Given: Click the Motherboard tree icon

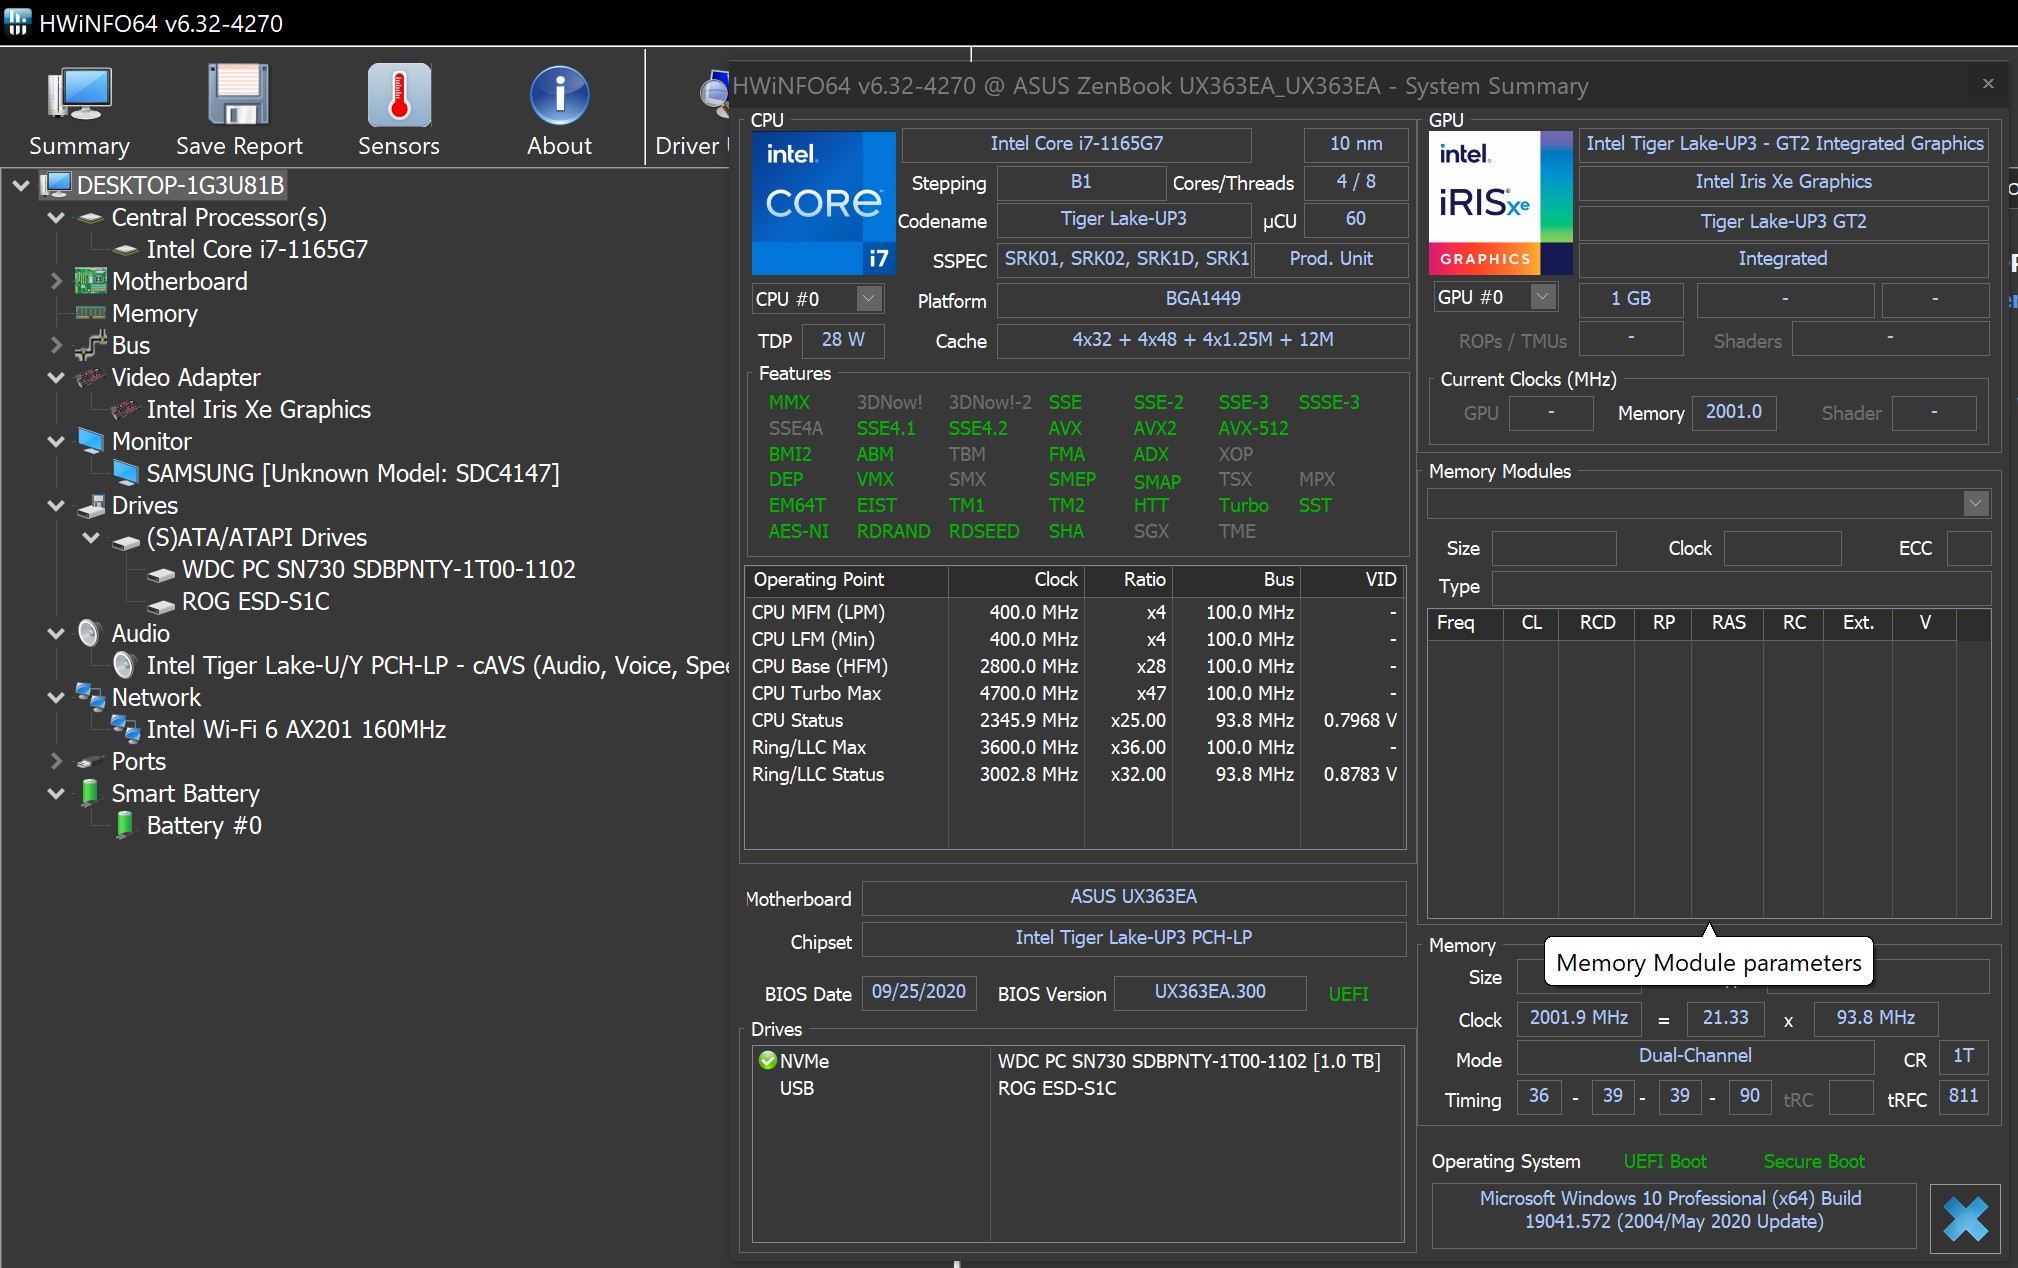Looking at the screenshot, I should tap(90, 281).
